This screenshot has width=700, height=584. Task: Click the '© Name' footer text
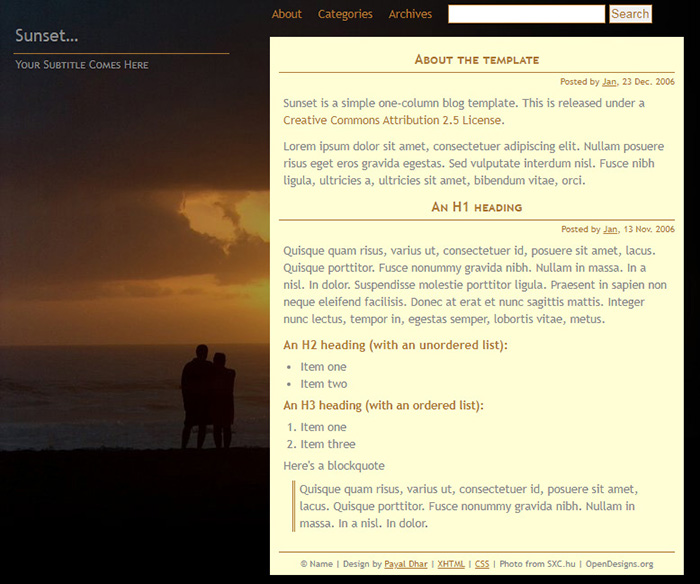[x=317, y=564]
